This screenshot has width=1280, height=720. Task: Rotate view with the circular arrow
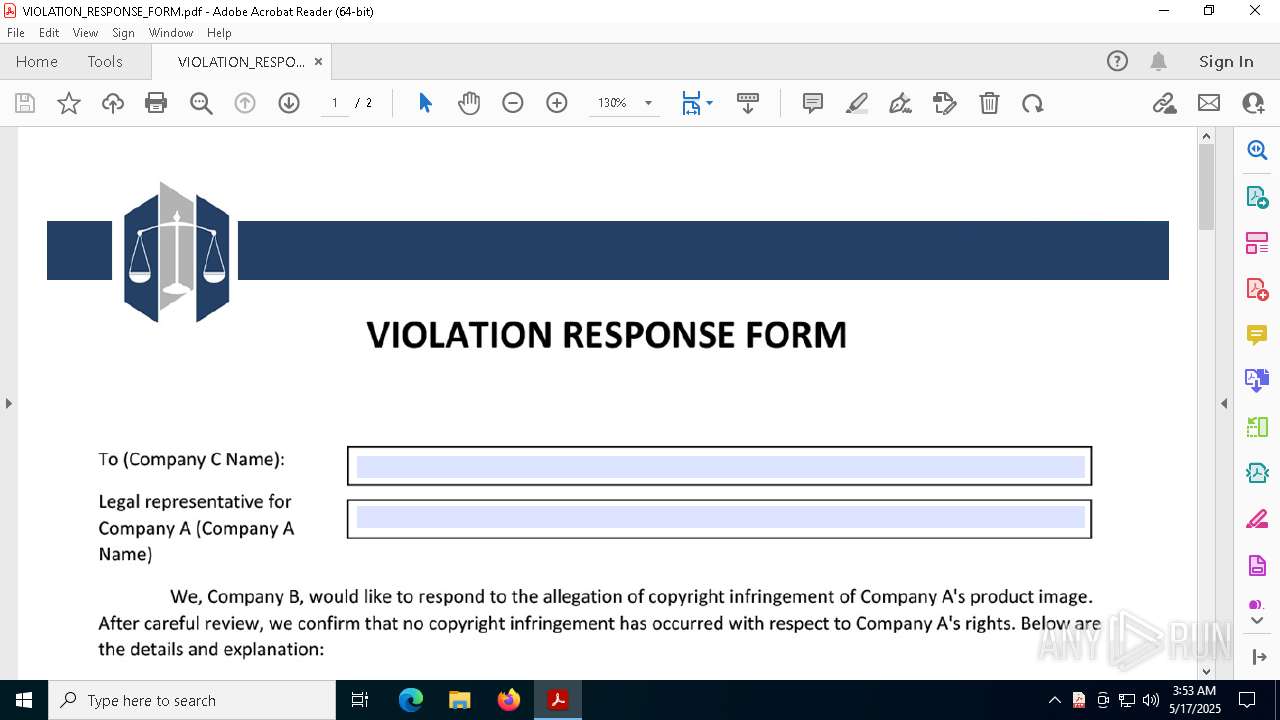coord(1033,103)
